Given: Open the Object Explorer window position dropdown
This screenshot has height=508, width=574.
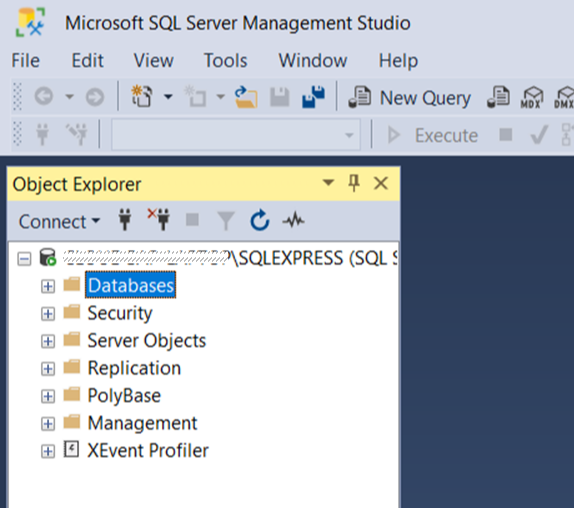Looking at the screenshot, I should pyautogui.click(x=328, y=182).
